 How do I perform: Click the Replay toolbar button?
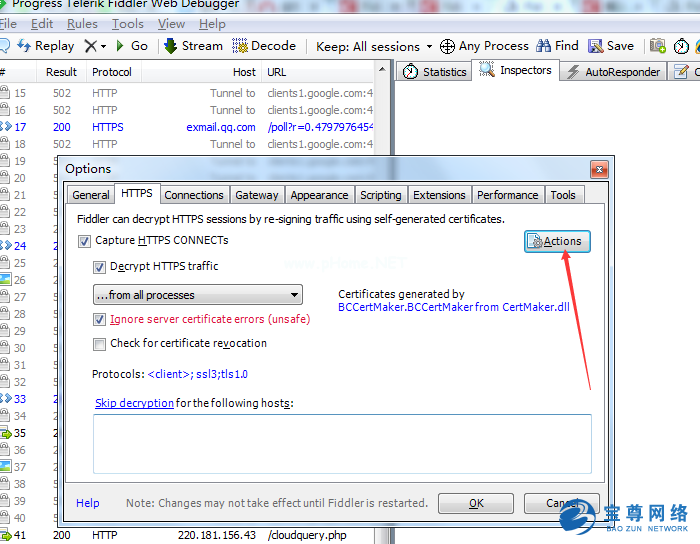pos(46,46)
